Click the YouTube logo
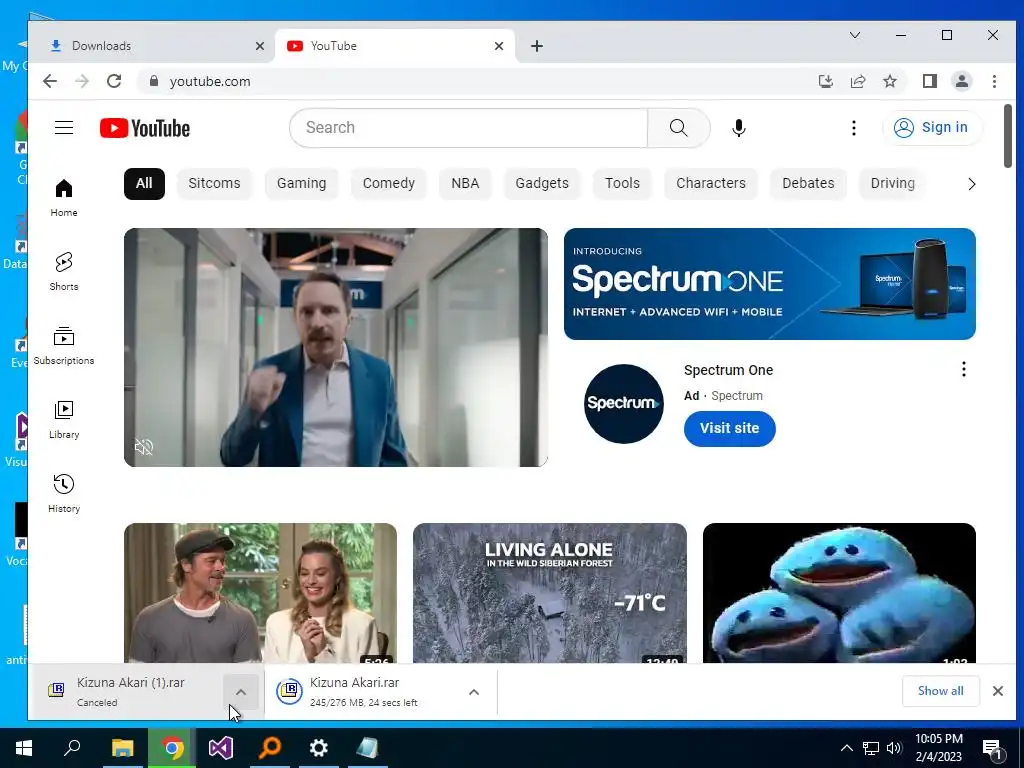The width and height of the screenshot is (1024, 768). point(145,128)
